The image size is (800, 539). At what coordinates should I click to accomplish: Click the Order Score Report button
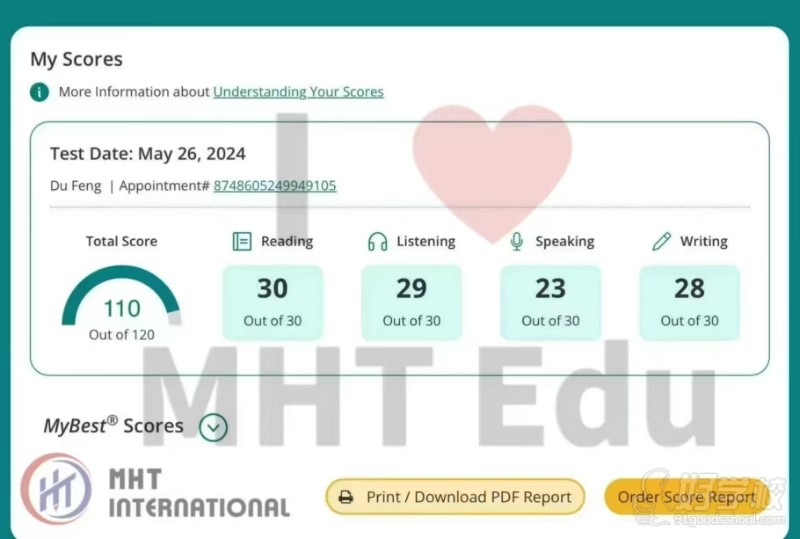pos(686,497)
